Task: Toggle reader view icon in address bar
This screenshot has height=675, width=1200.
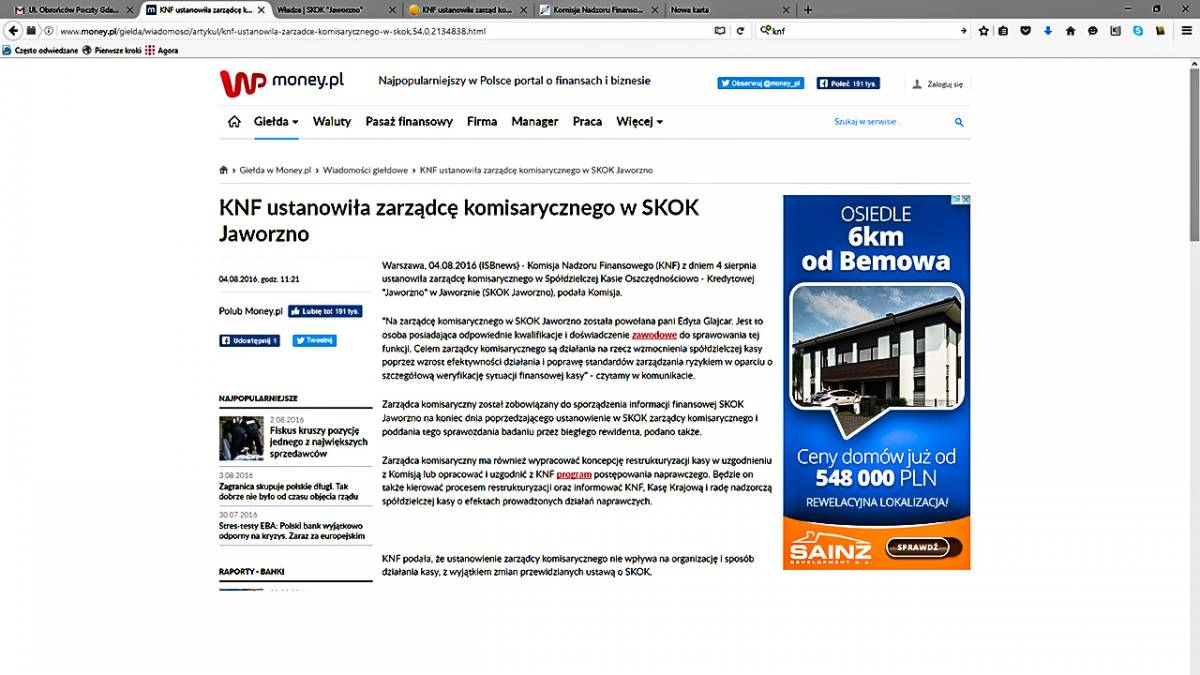Action: click(x=721, y=31)
